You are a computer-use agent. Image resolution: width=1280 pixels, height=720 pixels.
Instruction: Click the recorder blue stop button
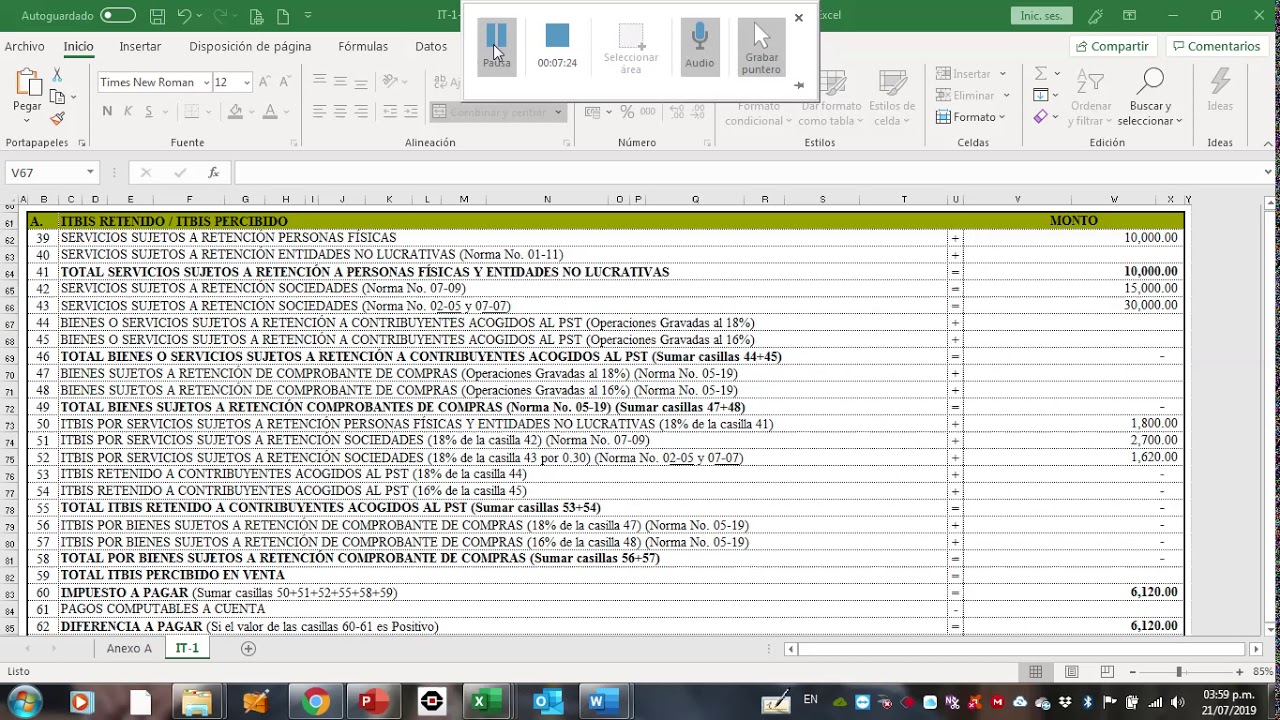point(557,36)
